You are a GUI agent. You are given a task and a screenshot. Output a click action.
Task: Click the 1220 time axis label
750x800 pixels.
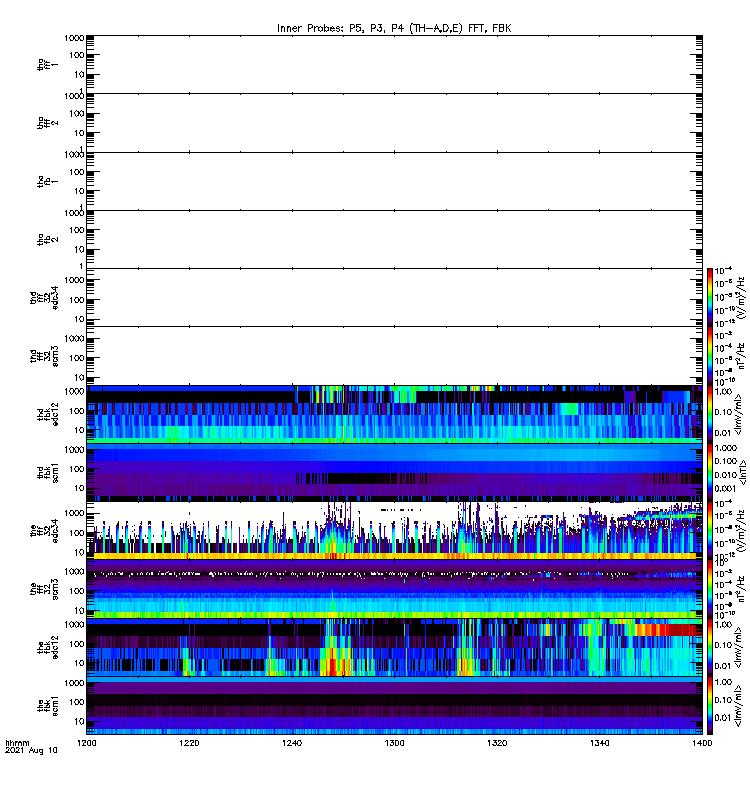189,743
